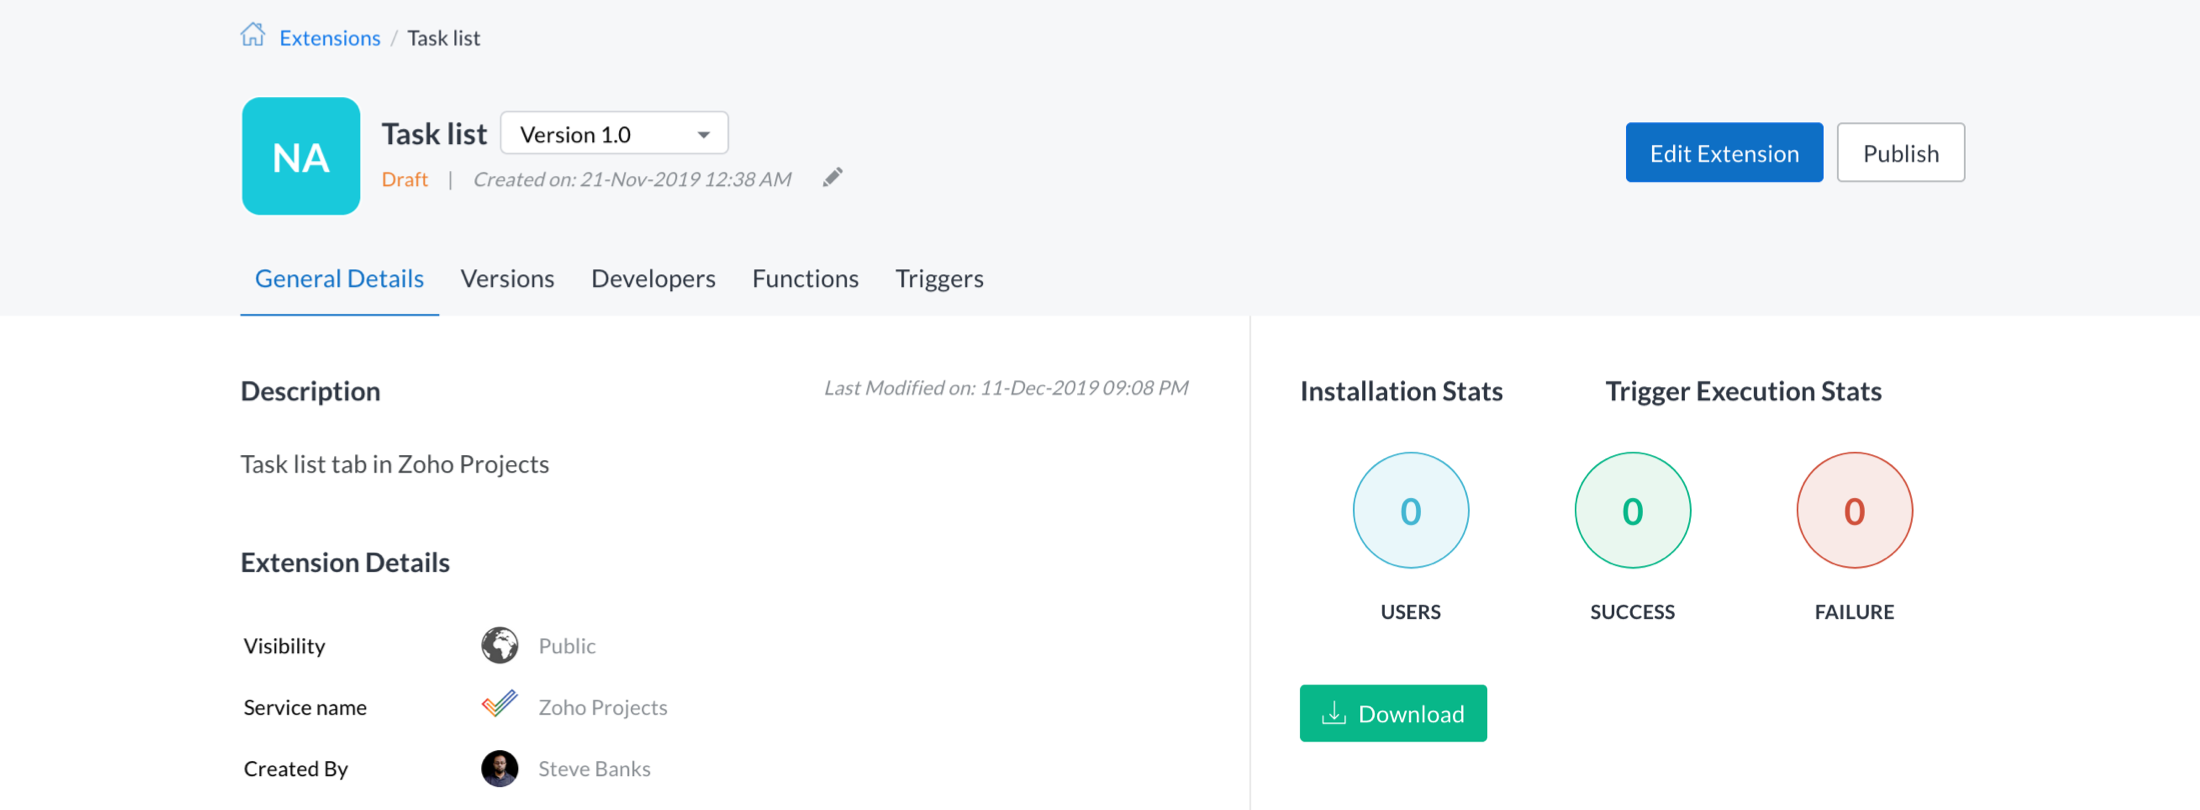The image size is (2200, 810).
Task: Click the download arrow icon
Action: 1334,713
